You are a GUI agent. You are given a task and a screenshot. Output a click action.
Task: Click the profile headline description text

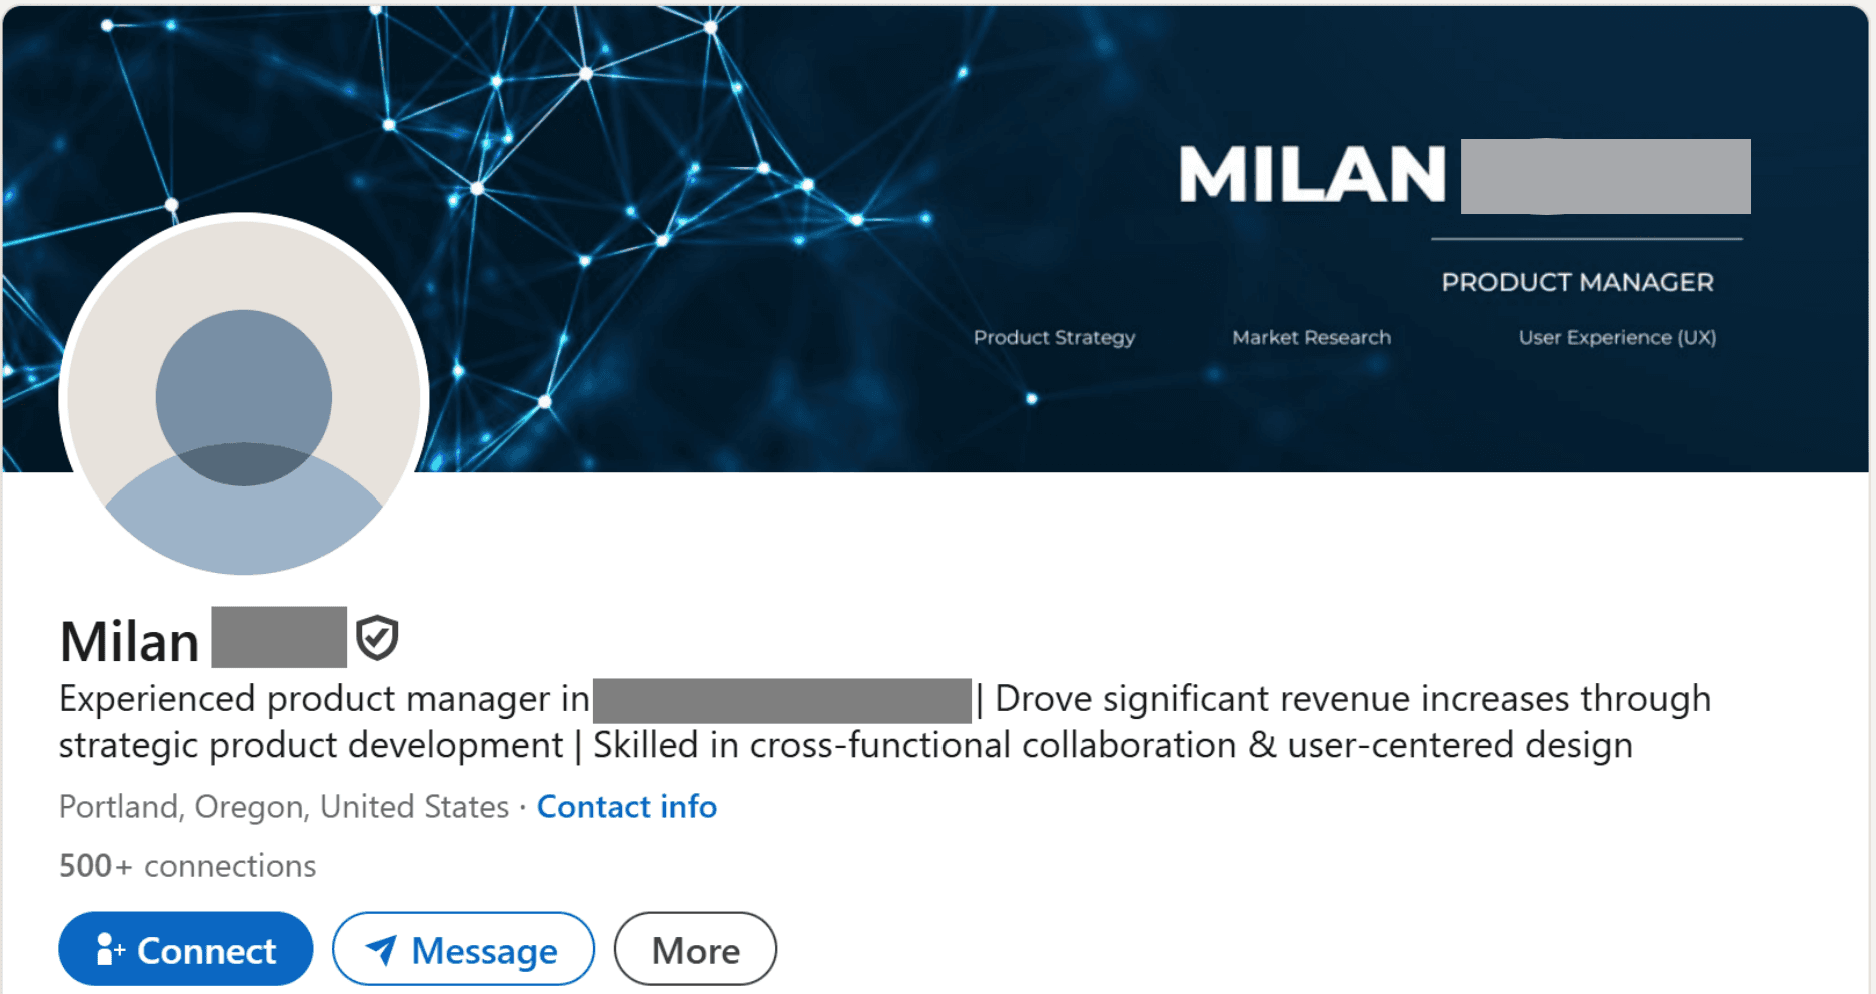coord(885,721)
